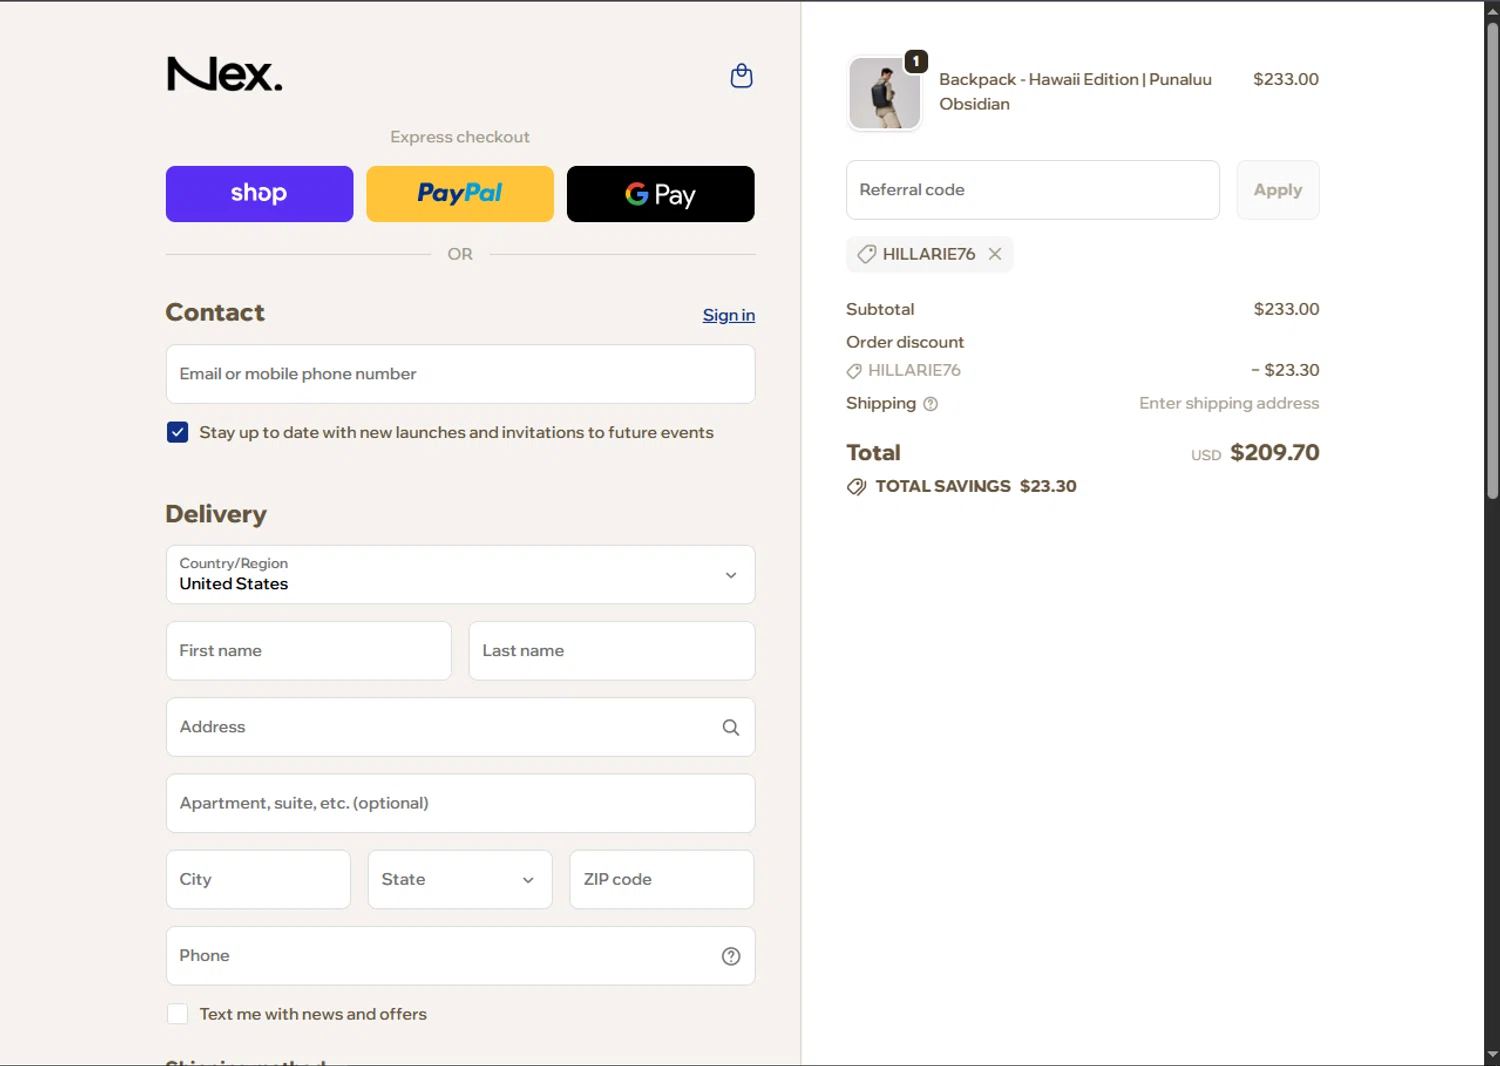
Task: Click the backpack product thumbnail
Action: (884, 93)
